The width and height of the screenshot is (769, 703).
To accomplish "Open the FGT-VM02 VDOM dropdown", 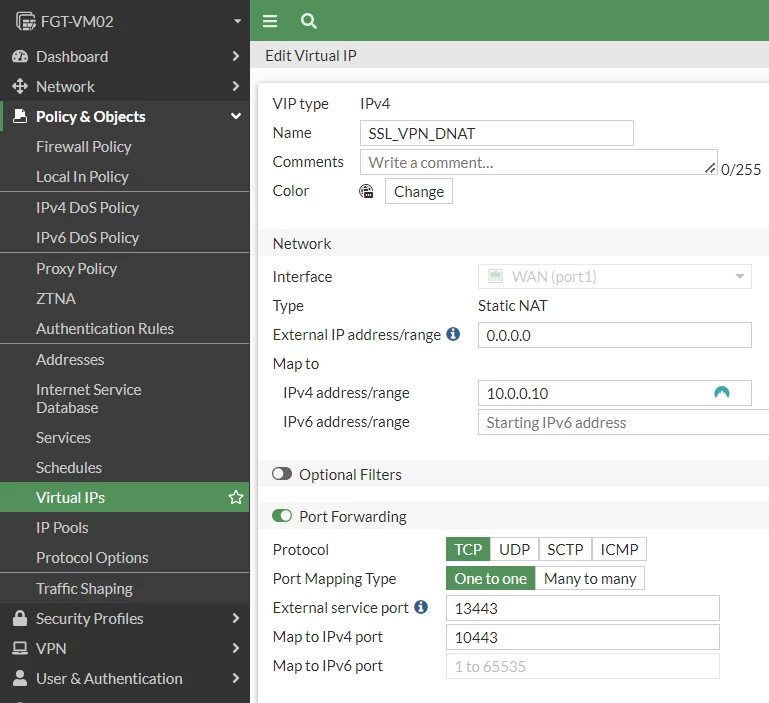I will click(x=237, y=21).
